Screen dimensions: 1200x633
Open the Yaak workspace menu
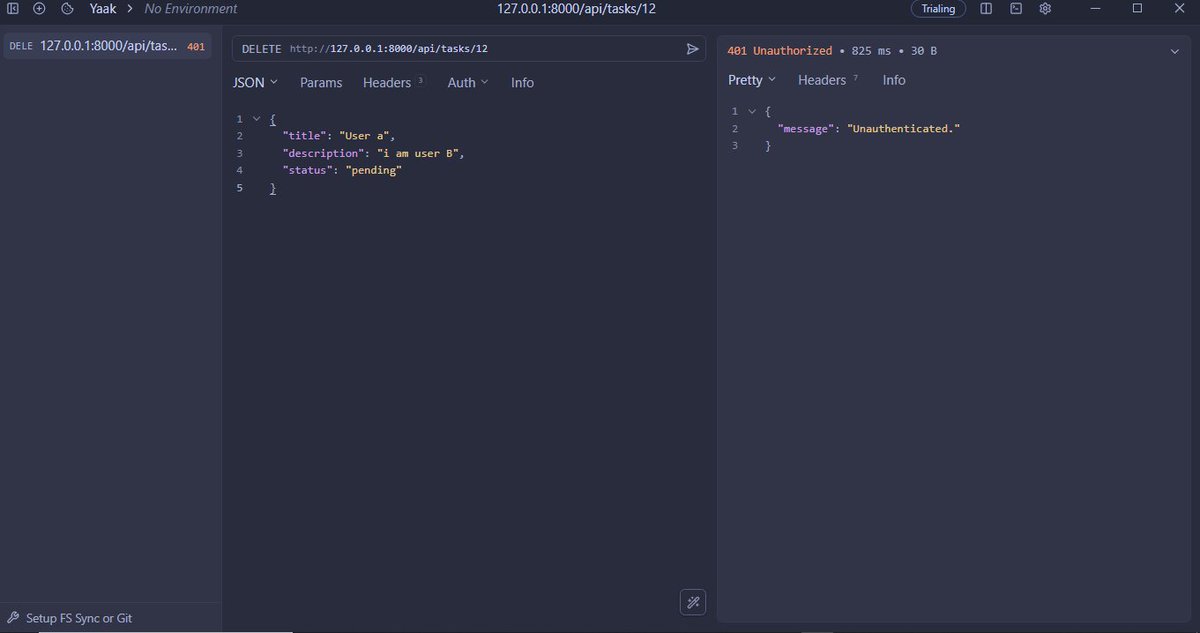(105, 9)
